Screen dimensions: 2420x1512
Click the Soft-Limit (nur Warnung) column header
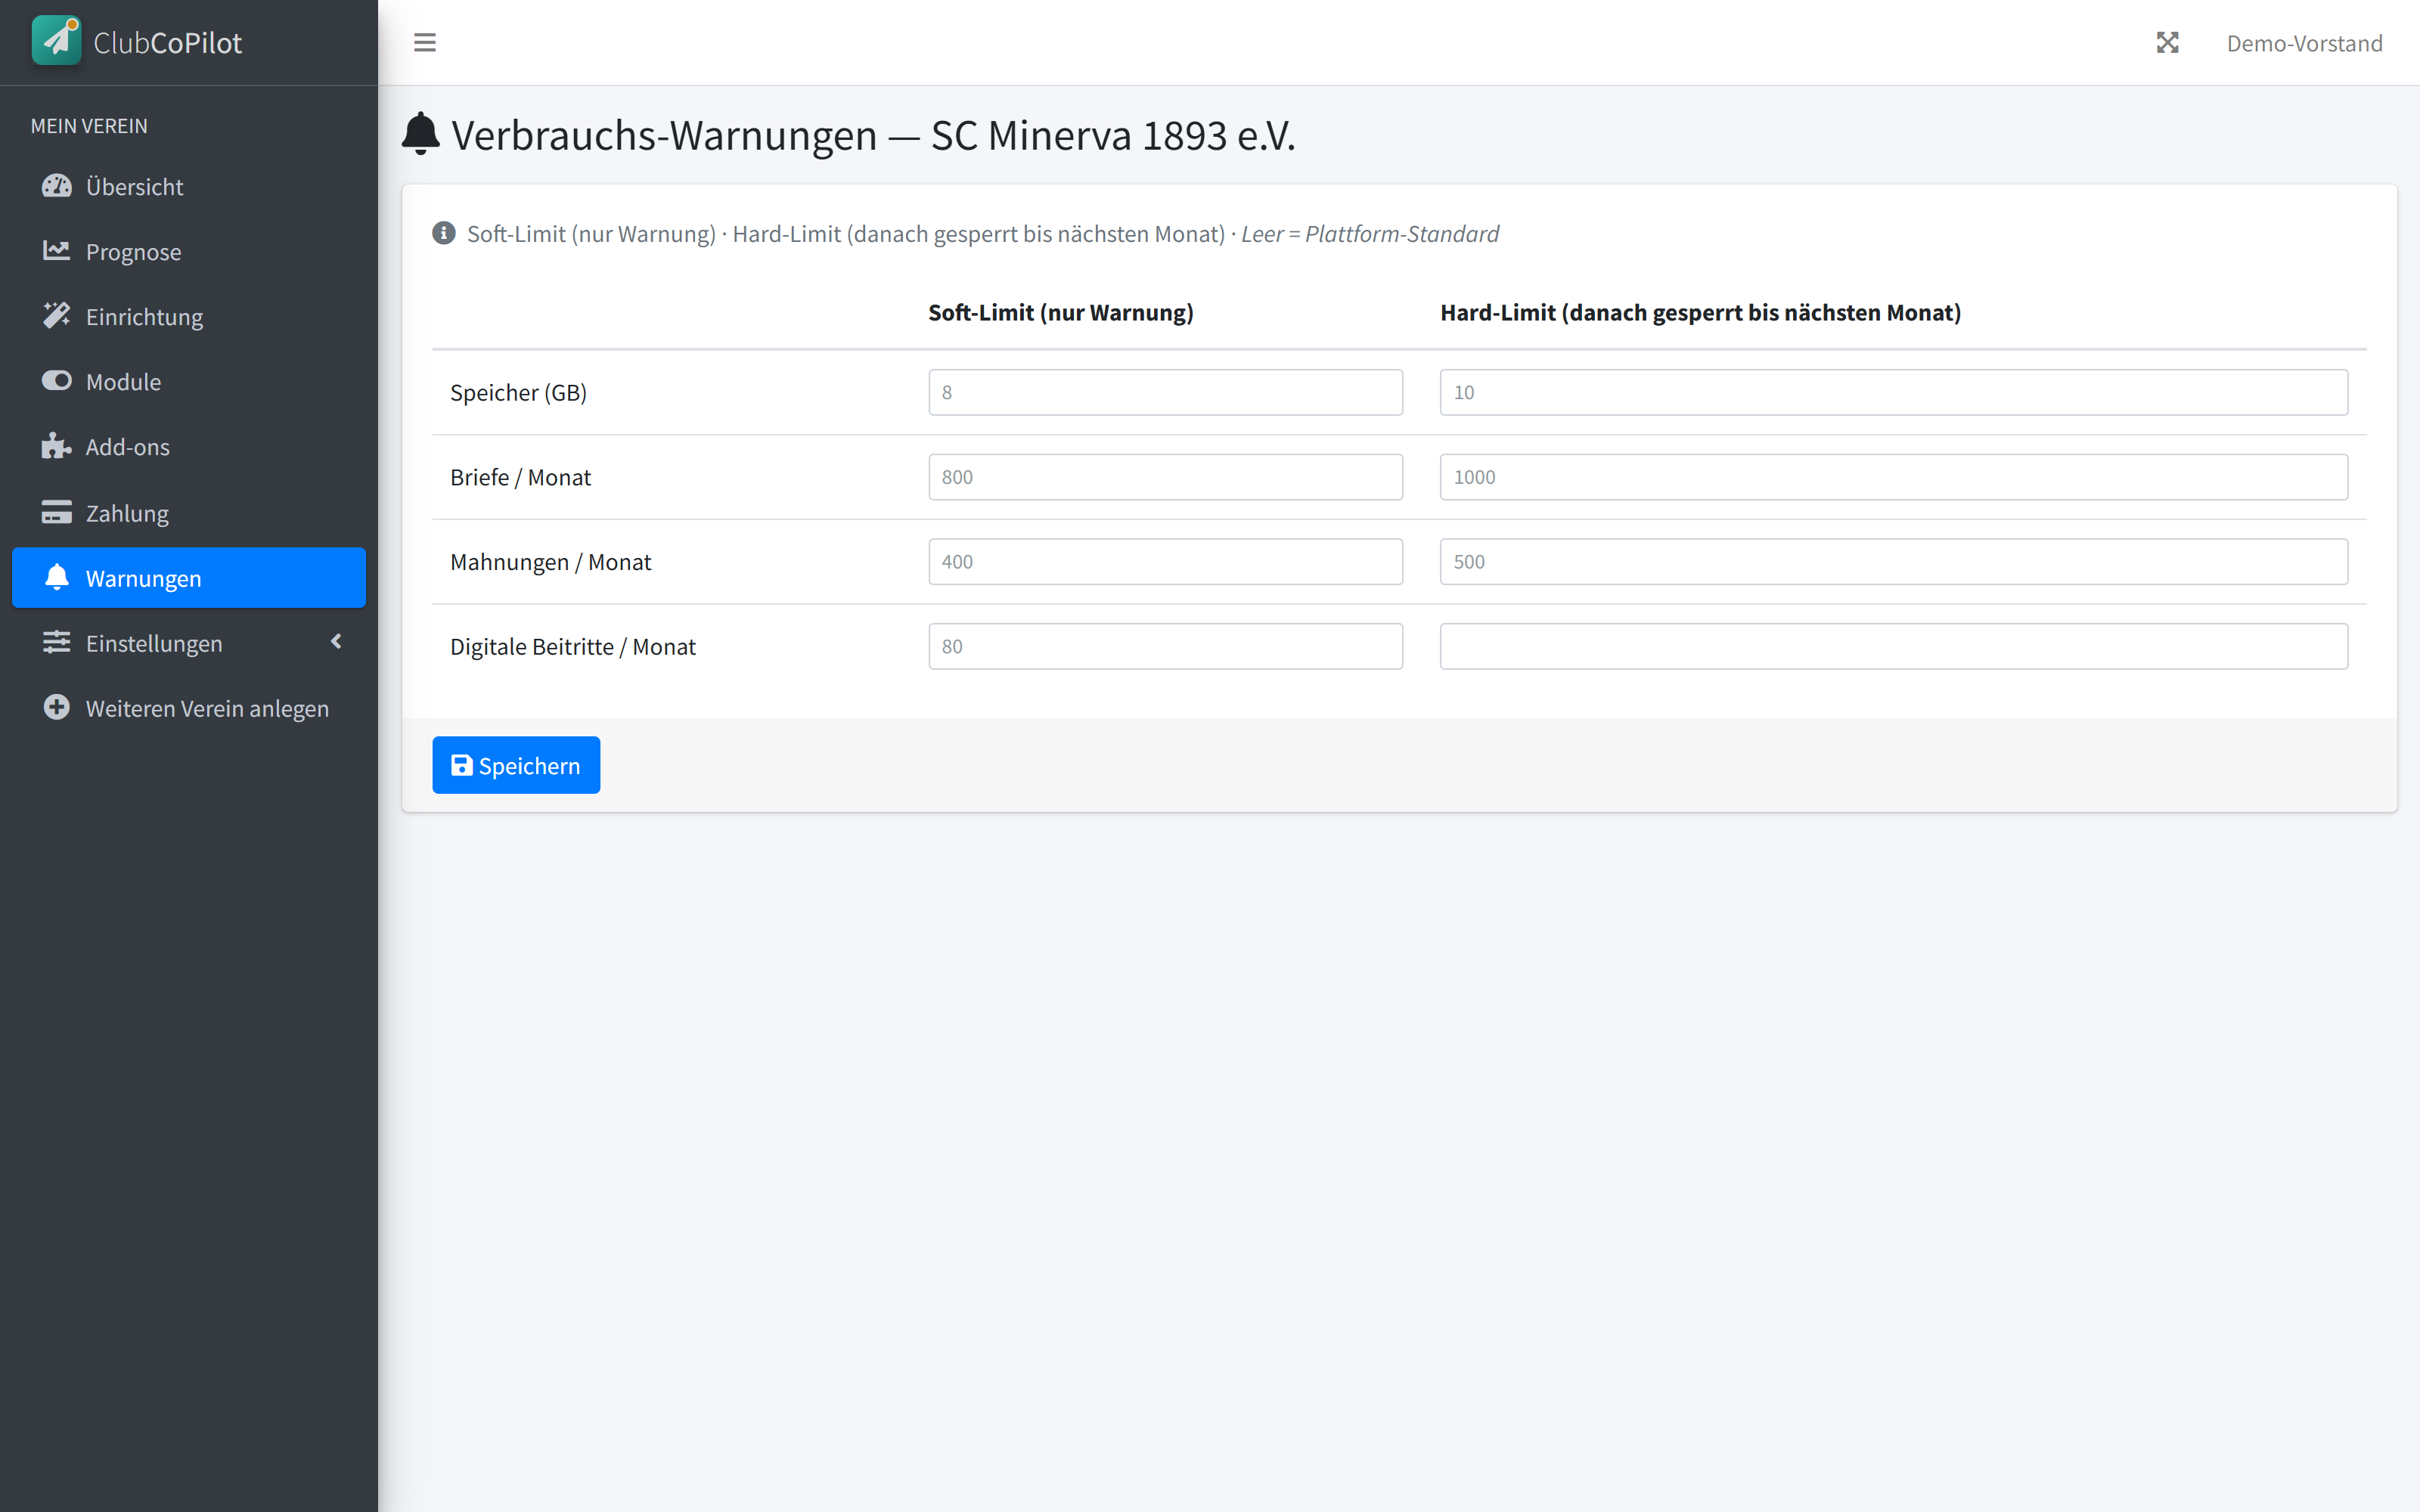(x=1061, y=312)
